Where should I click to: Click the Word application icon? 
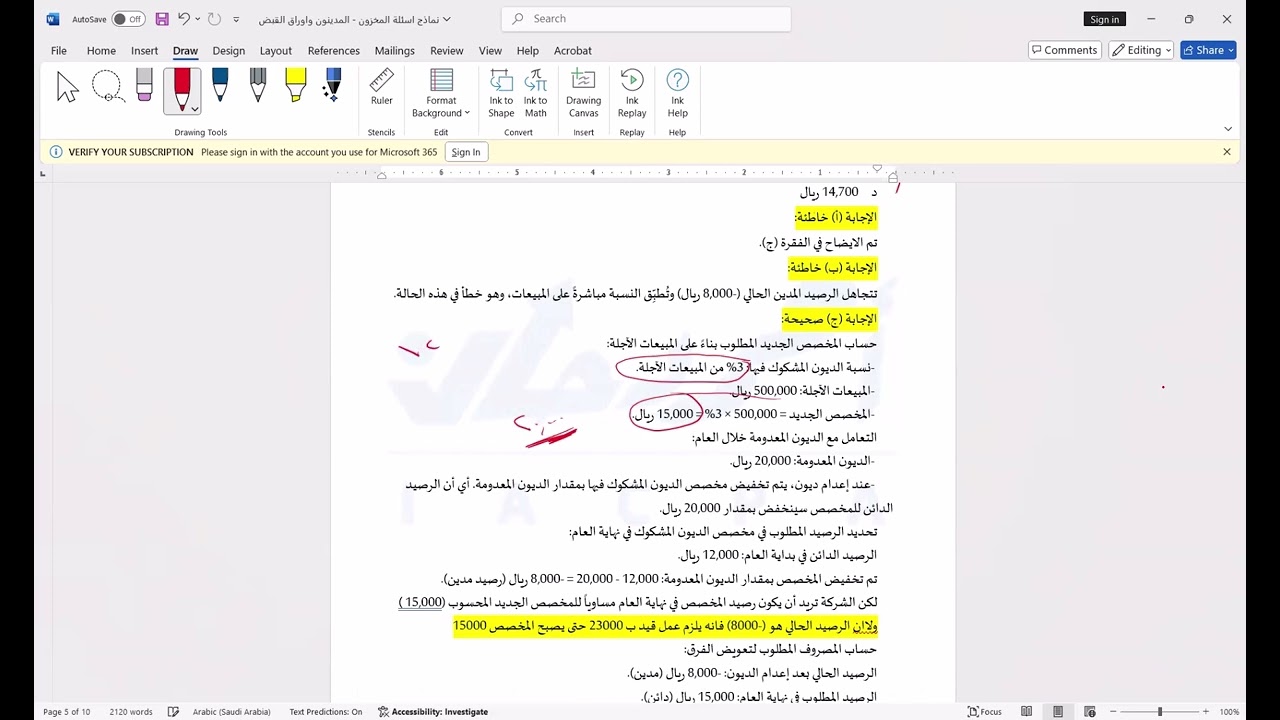tap(53, 19)
